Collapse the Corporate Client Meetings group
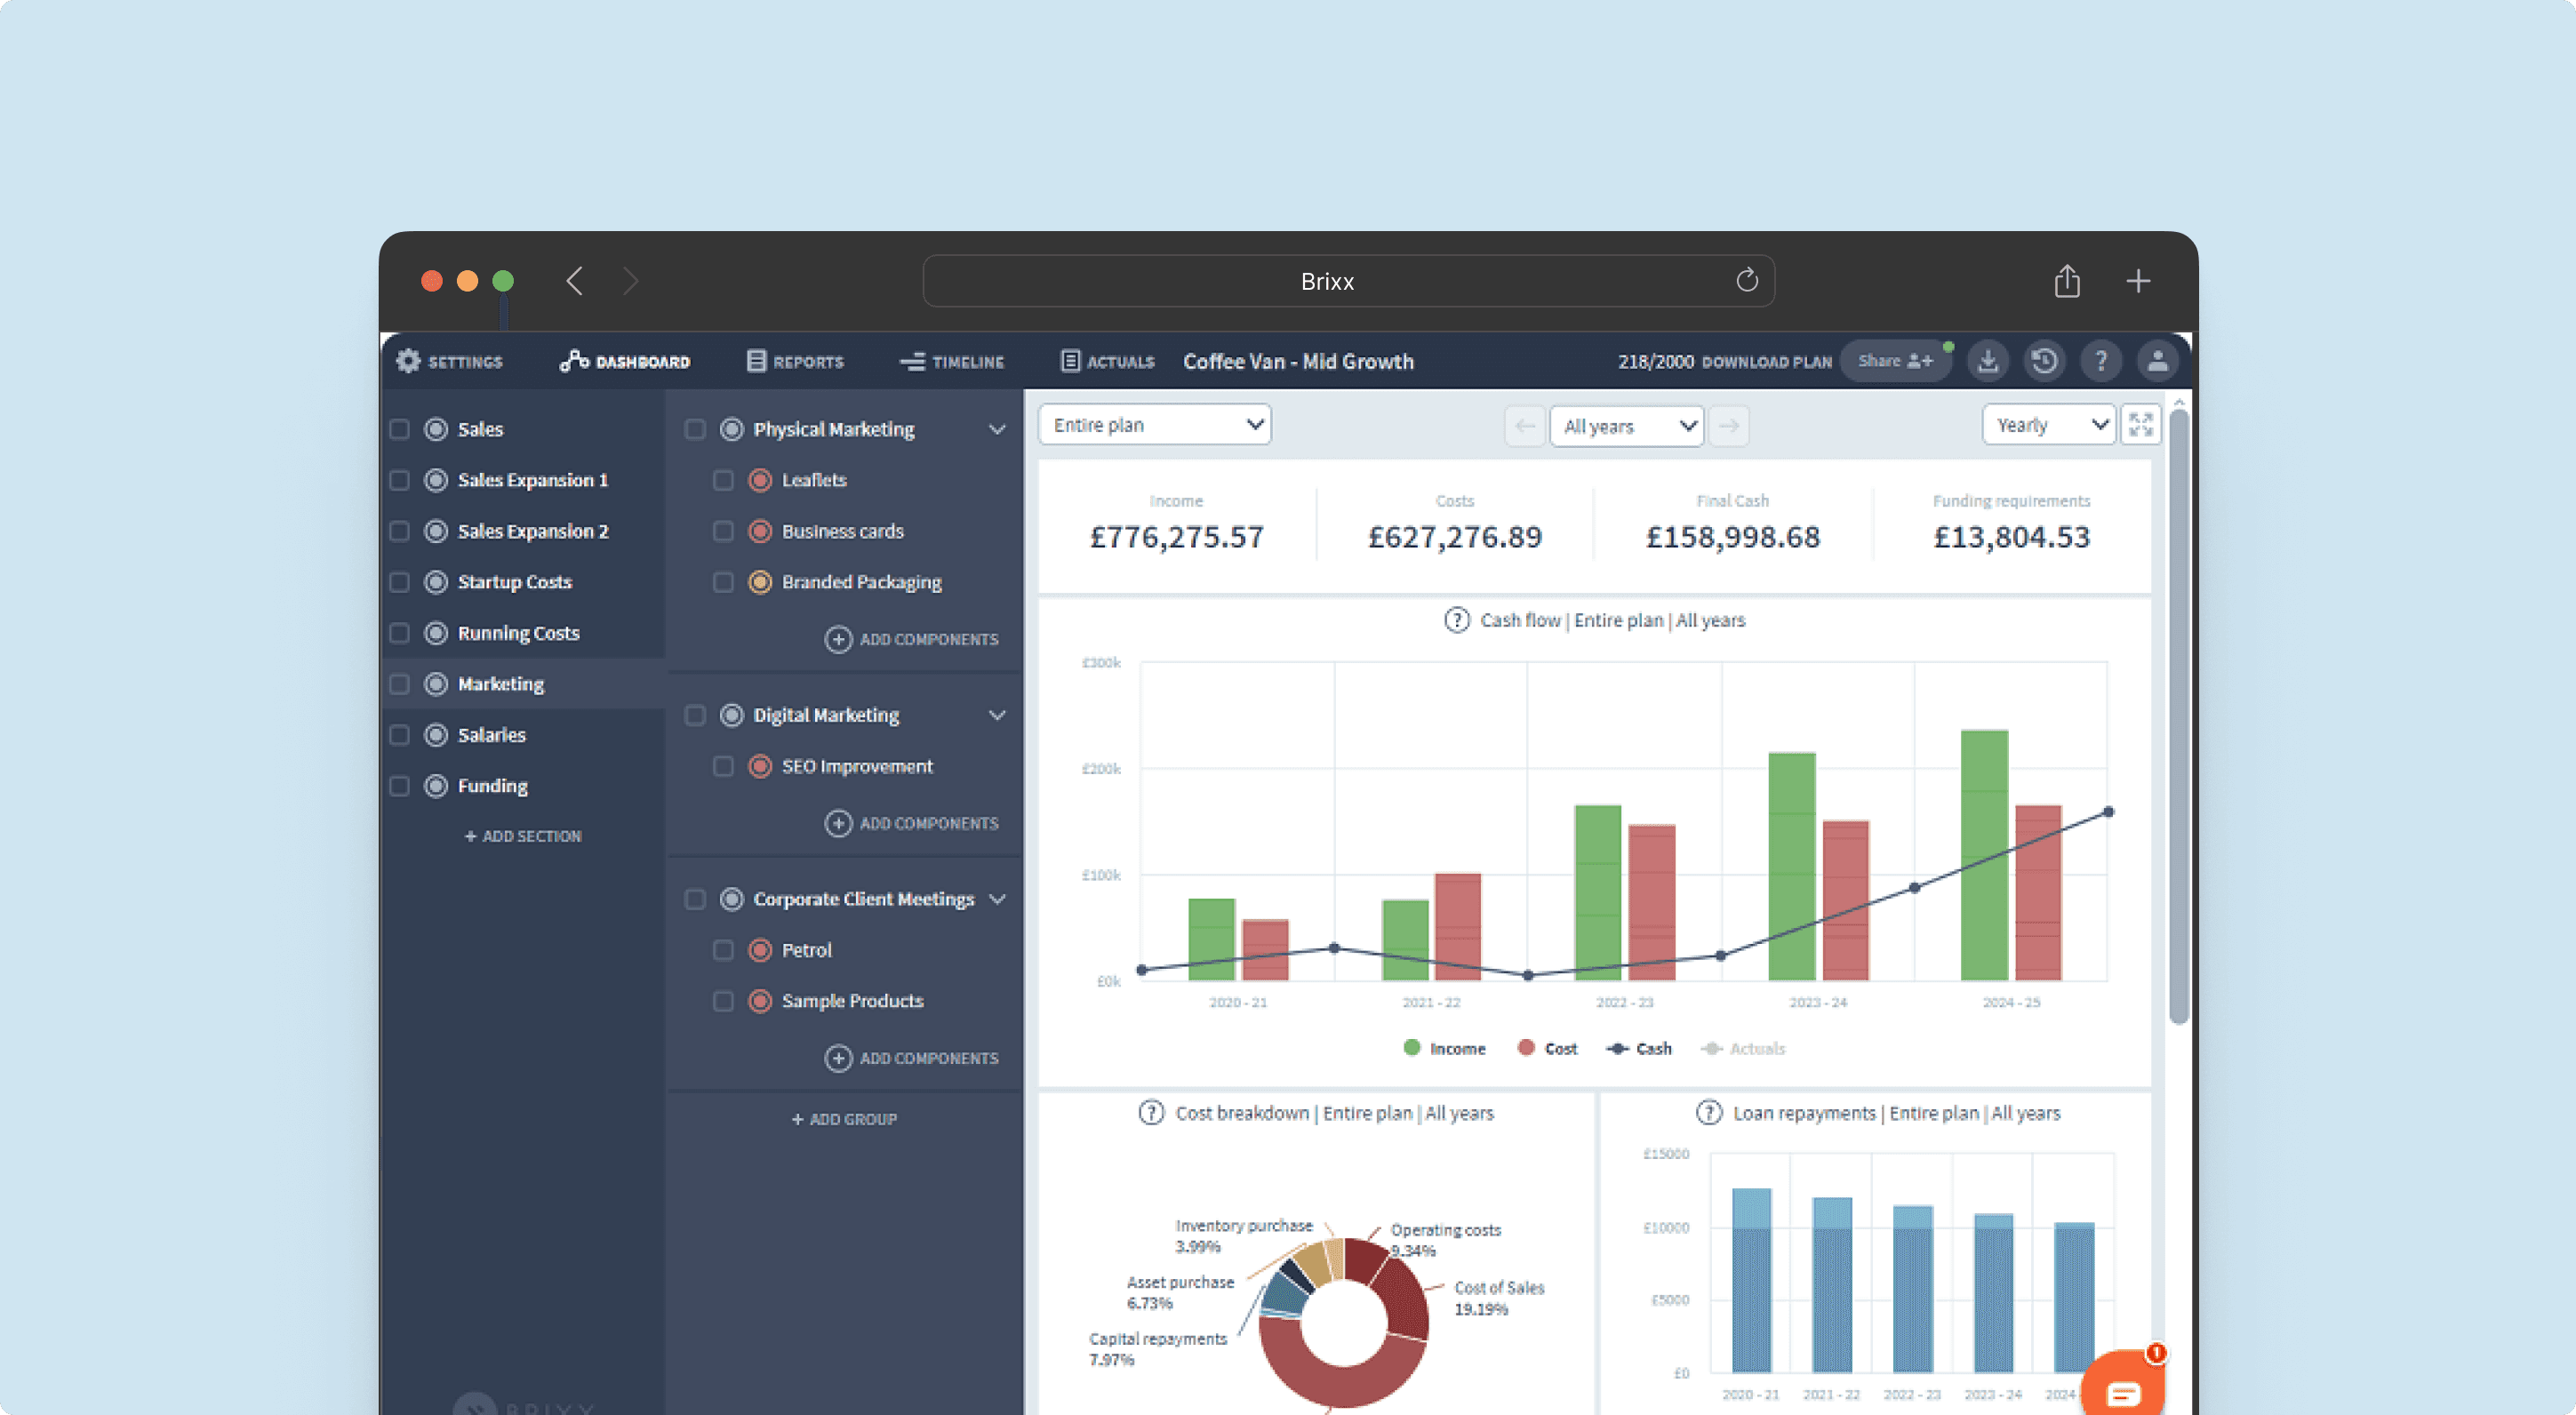This screenshot has width=2576, height=1415. pyautogui.click(x=997, y=899)
